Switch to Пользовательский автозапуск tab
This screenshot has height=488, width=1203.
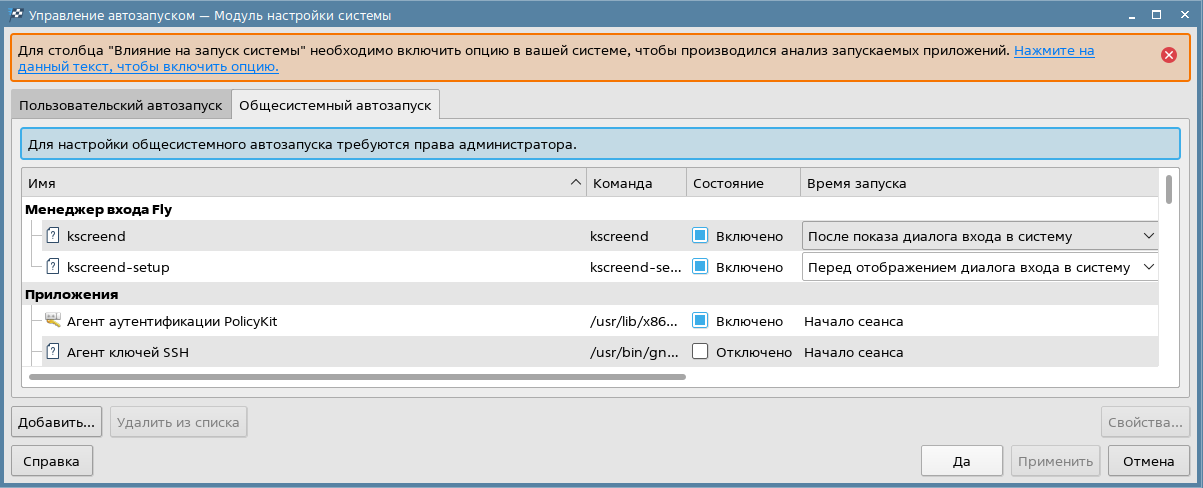(x=120, y=104)
